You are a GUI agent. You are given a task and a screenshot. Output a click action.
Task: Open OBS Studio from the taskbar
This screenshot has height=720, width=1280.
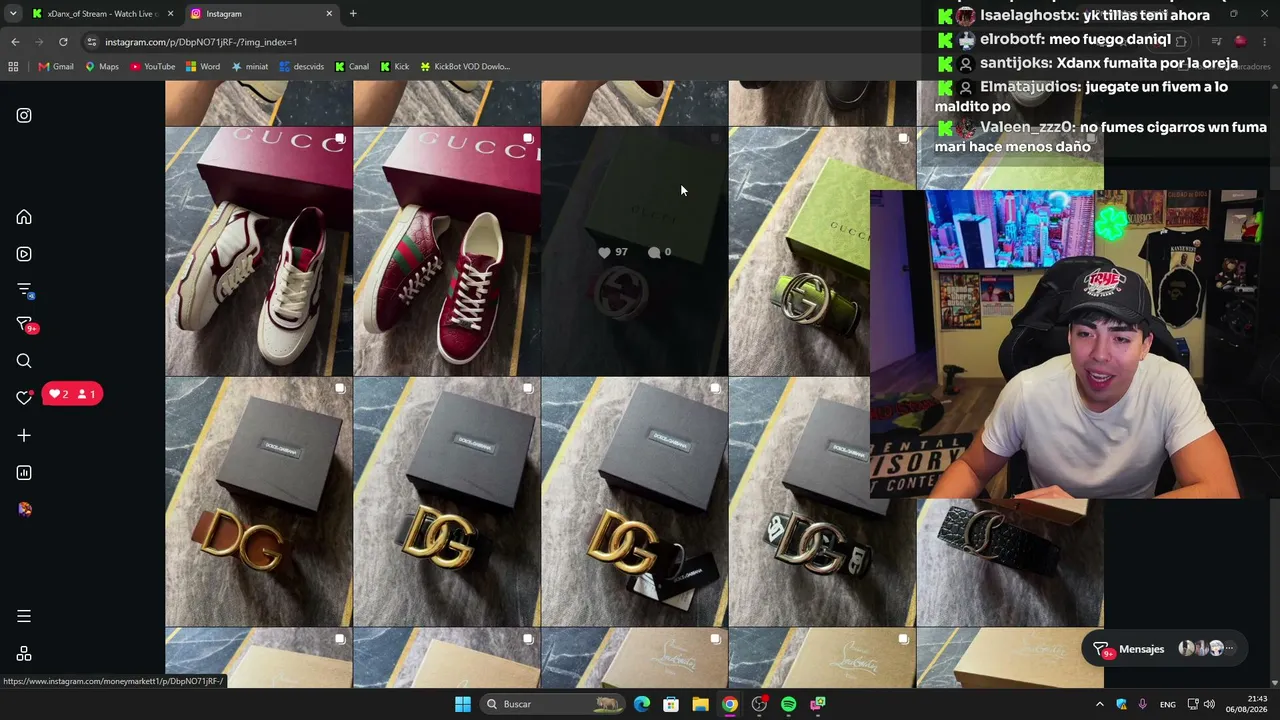point(759,704)
